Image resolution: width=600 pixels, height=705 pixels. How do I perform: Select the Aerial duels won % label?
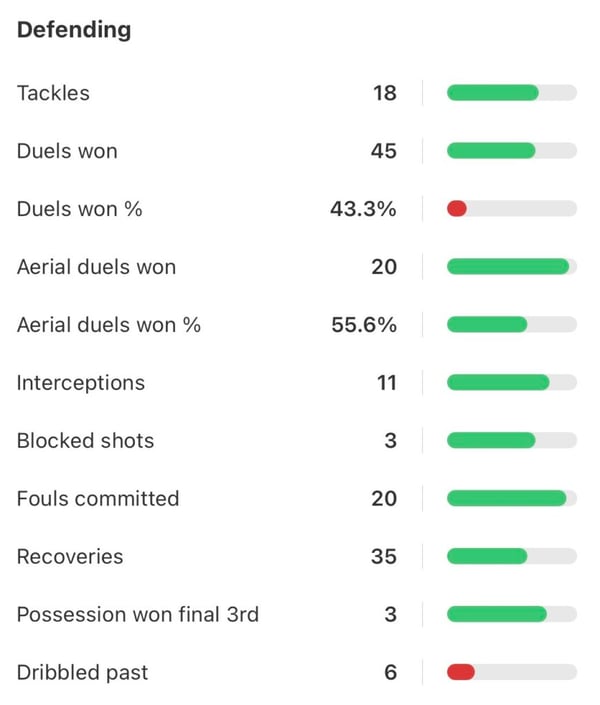[109, 325]
